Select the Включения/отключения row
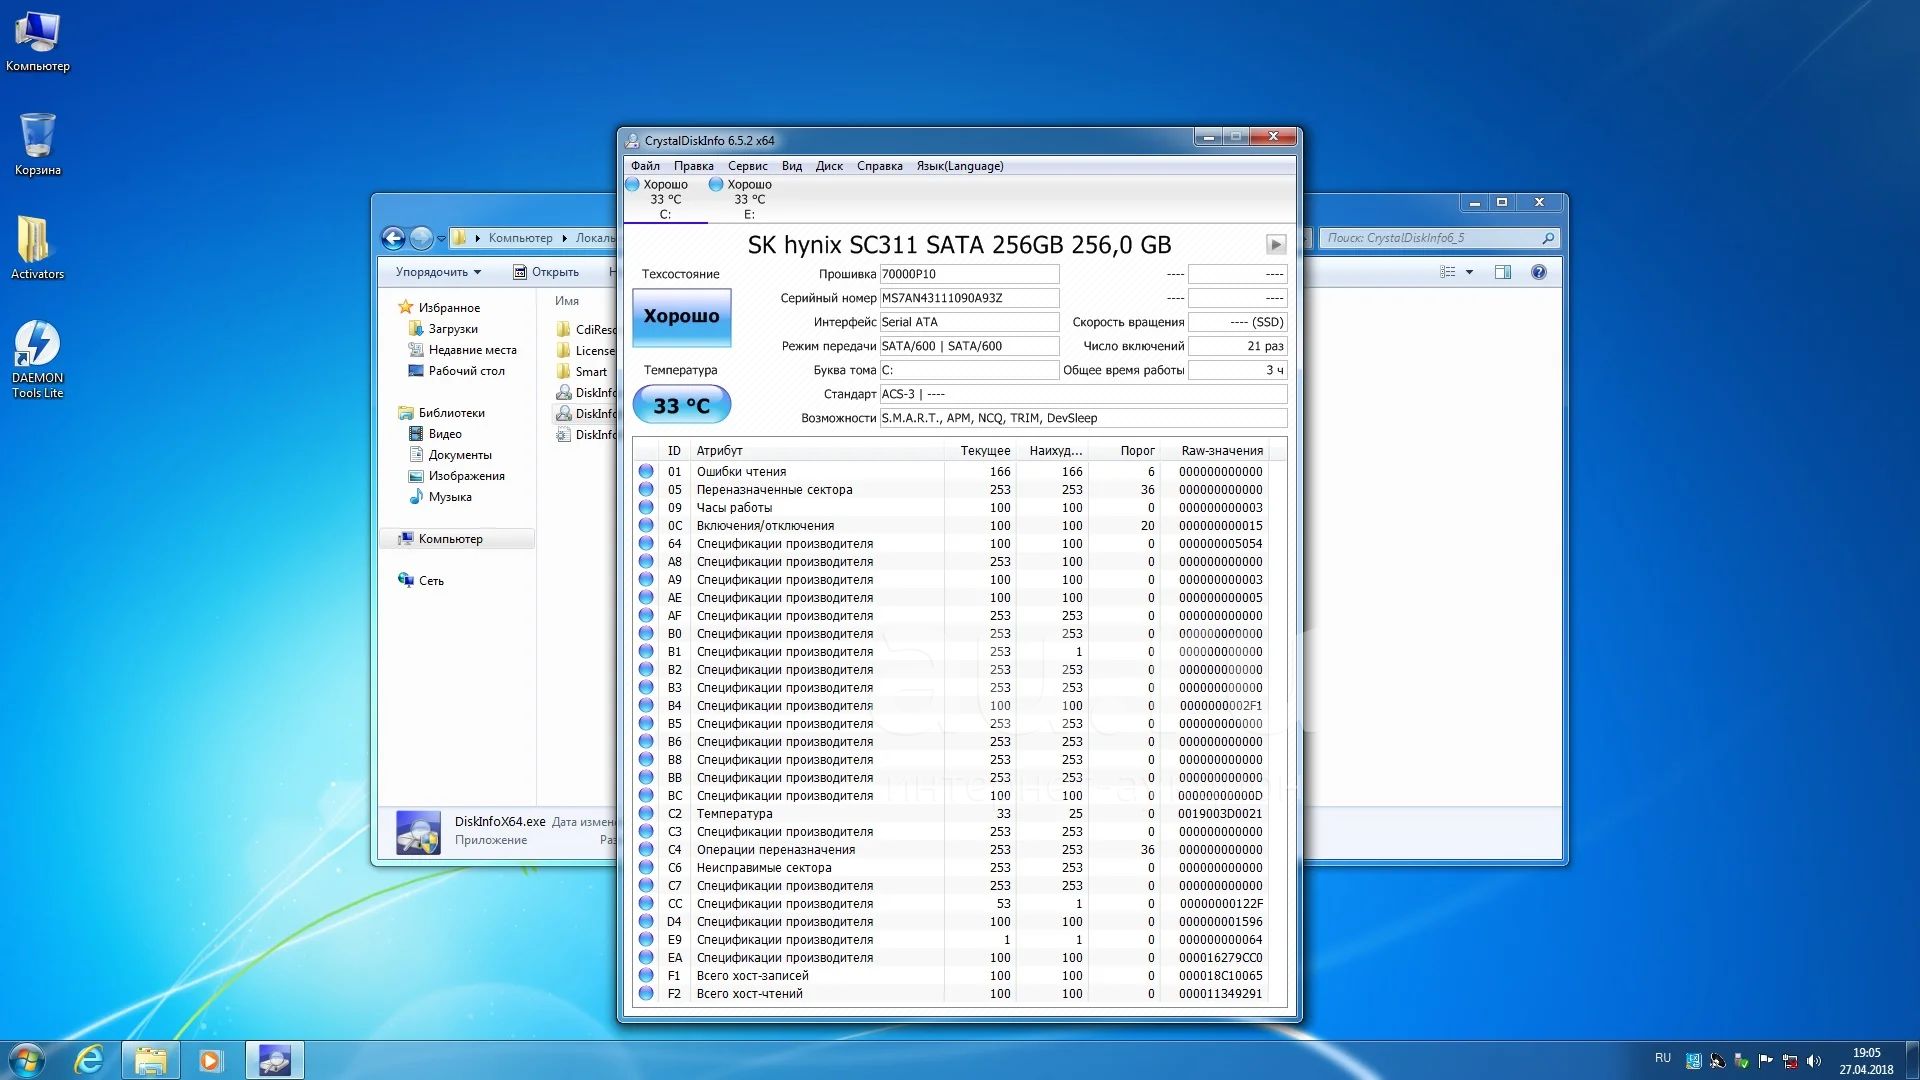1920x1080 pixels. 952,526
